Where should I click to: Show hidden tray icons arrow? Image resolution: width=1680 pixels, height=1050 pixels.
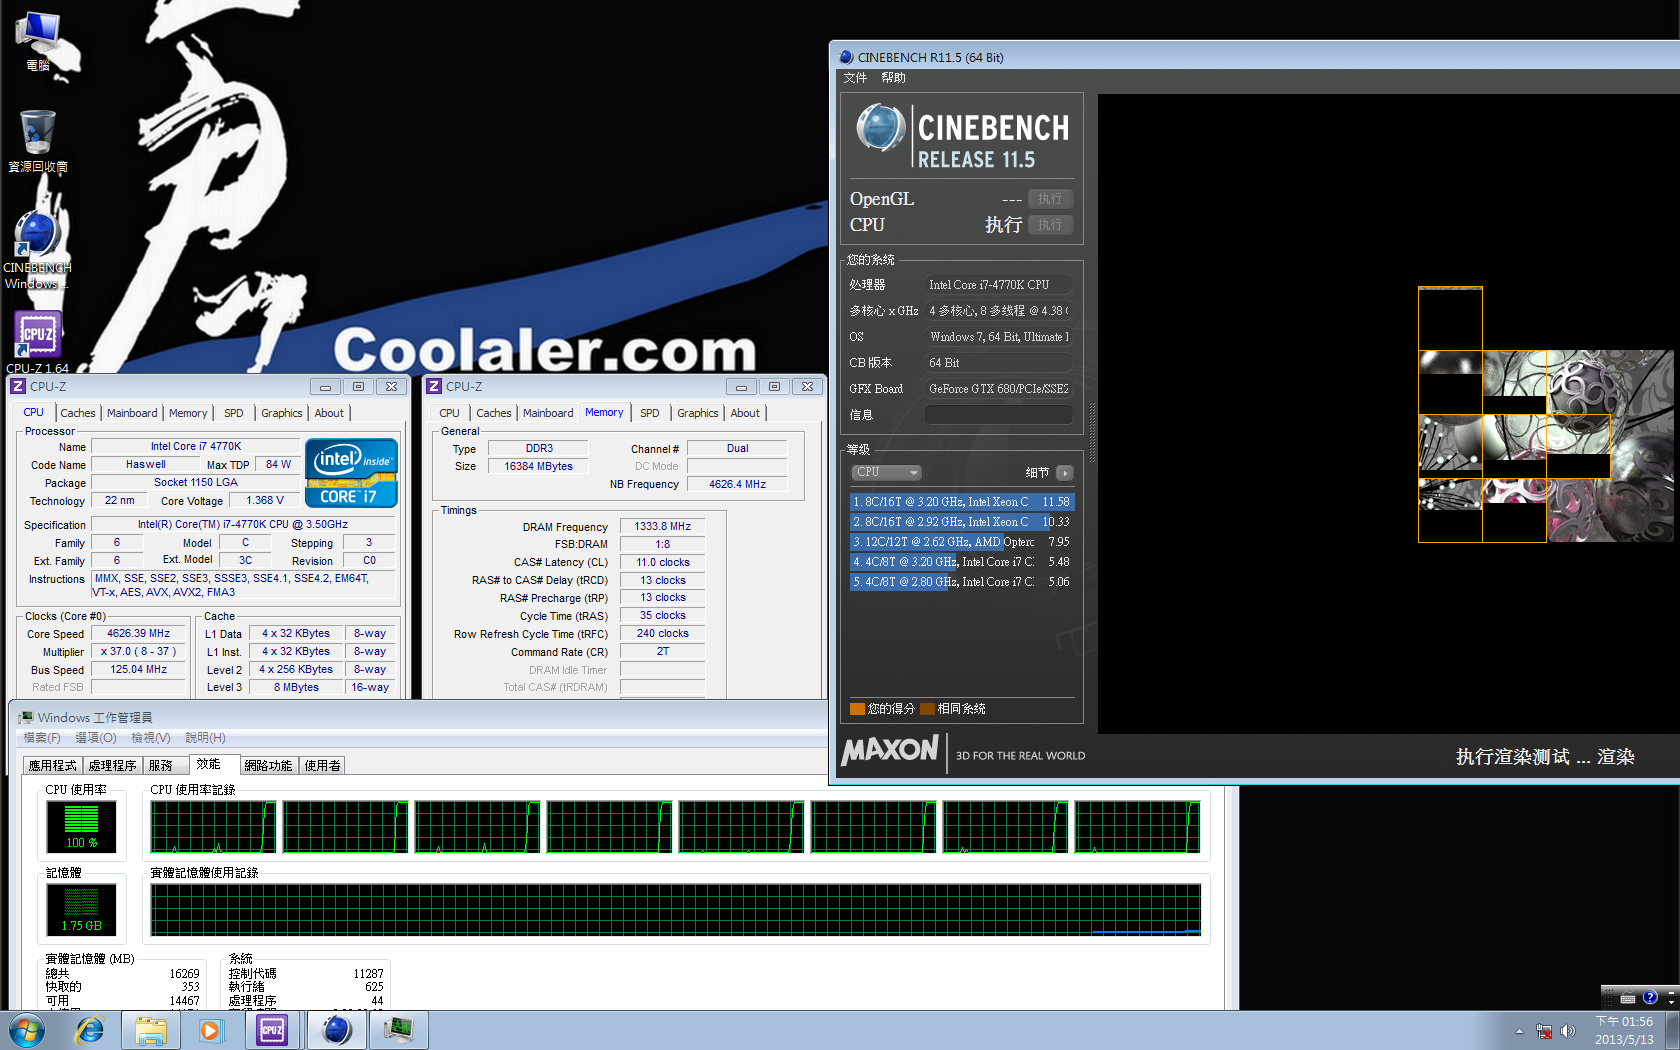pos(1519,1031)
